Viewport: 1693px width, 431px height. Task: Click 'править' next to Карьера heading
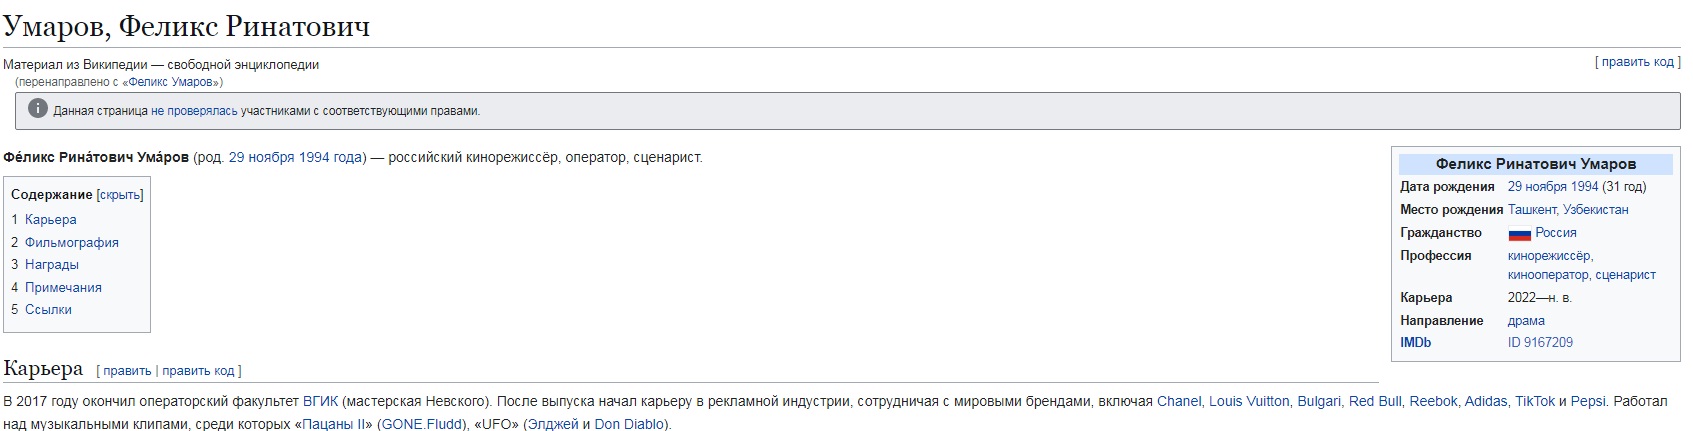(127, 370)
